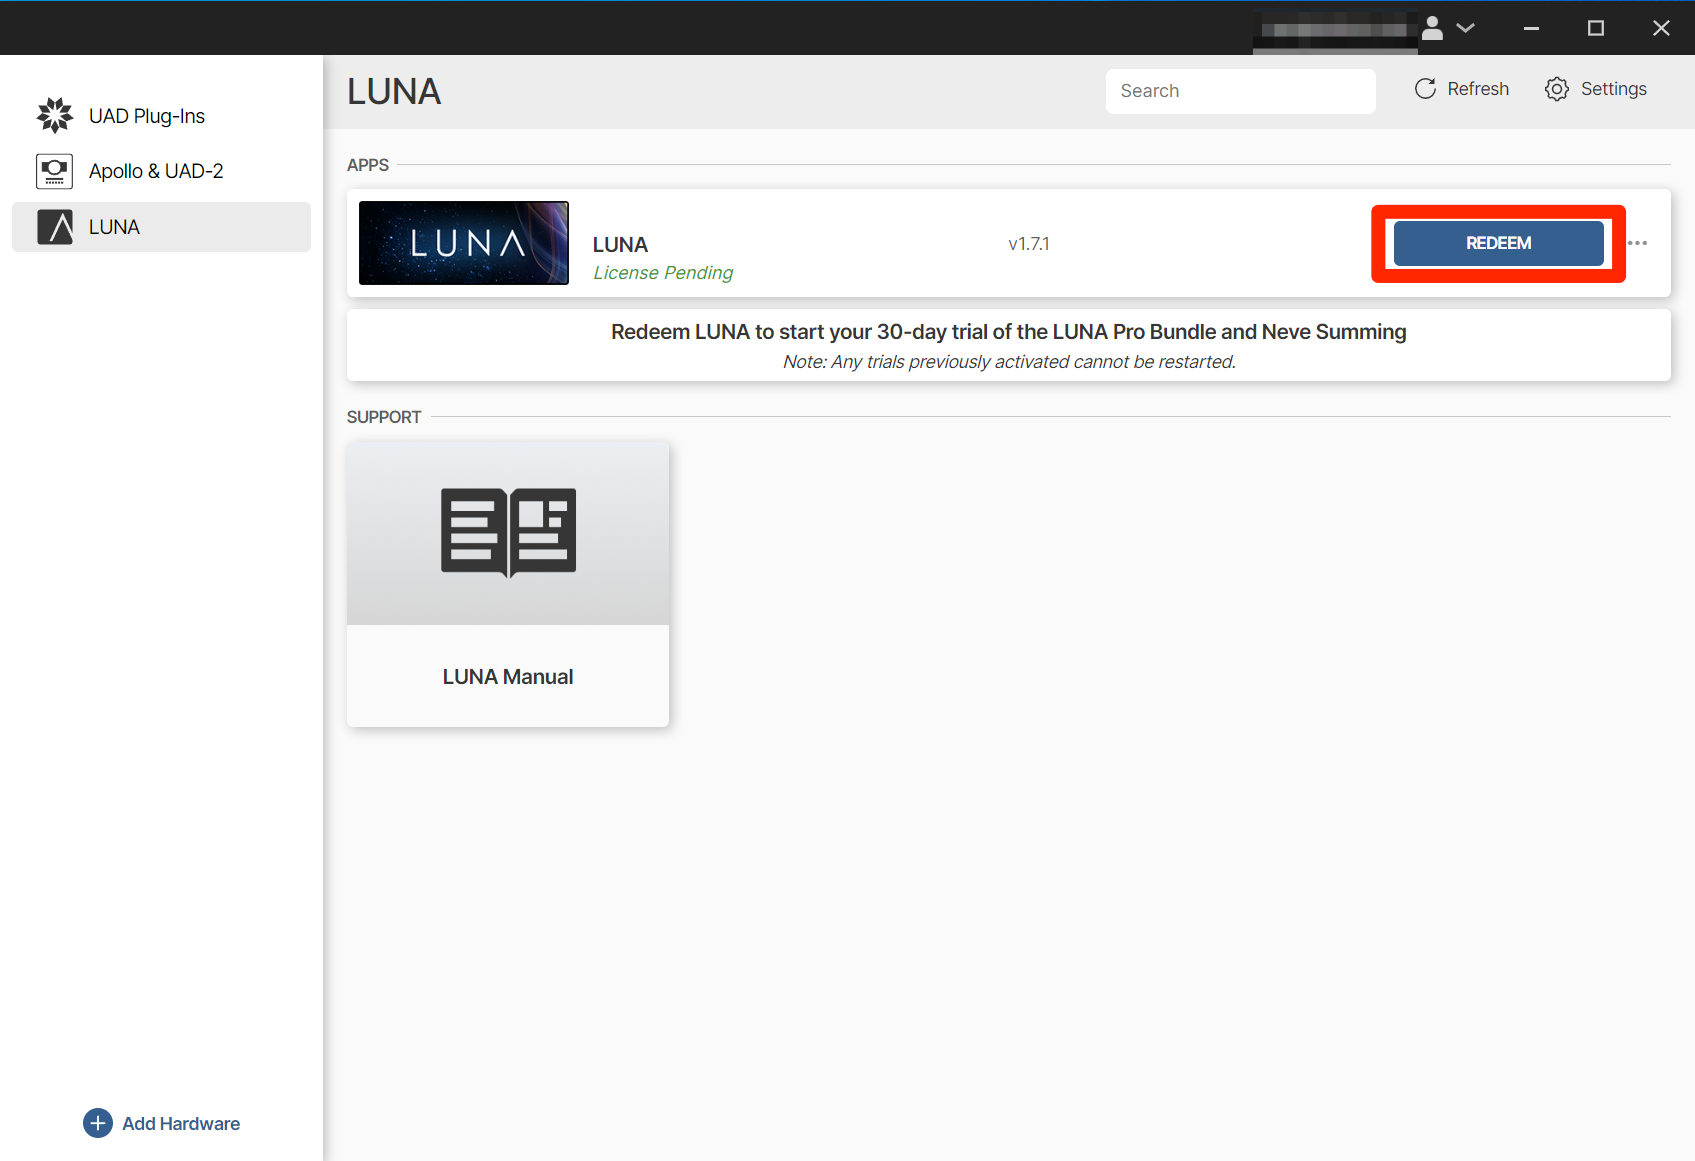Screen dimensions: 1695x1161
Task: Focus the Search input field
Action: 1240,91
